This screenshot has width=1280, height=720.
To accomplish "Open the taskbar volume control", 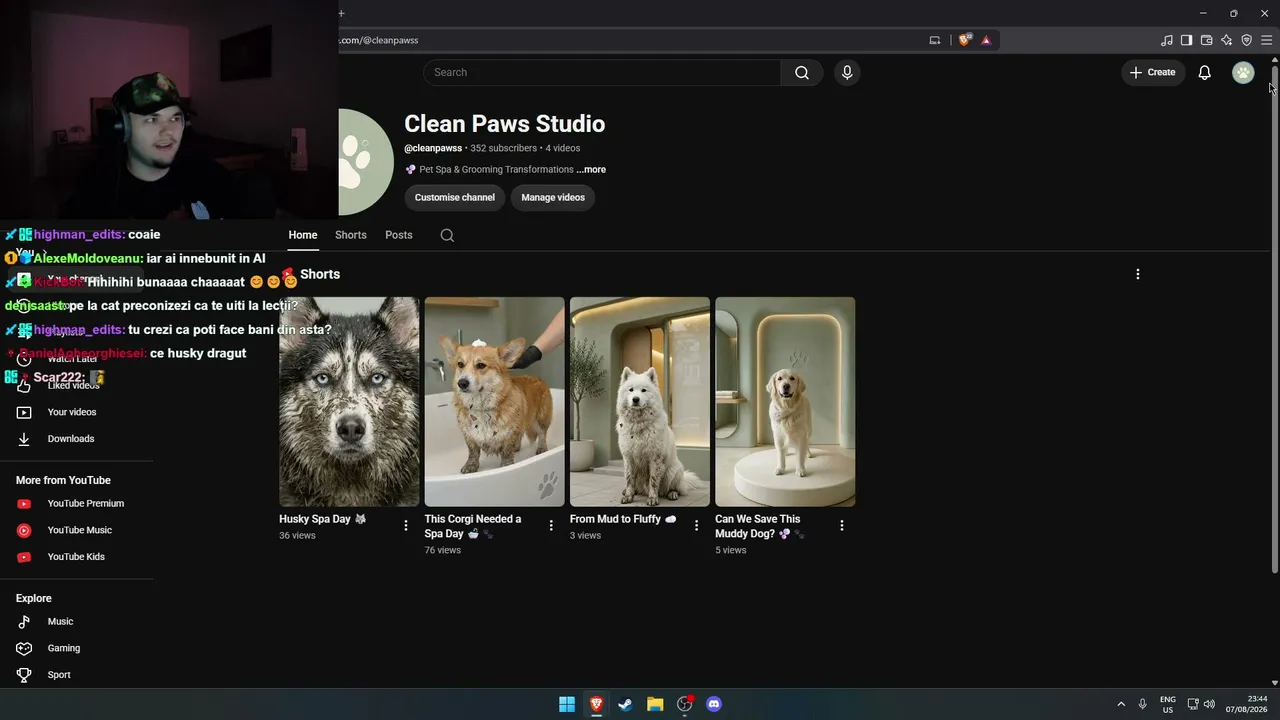I will click(1210, 704).
